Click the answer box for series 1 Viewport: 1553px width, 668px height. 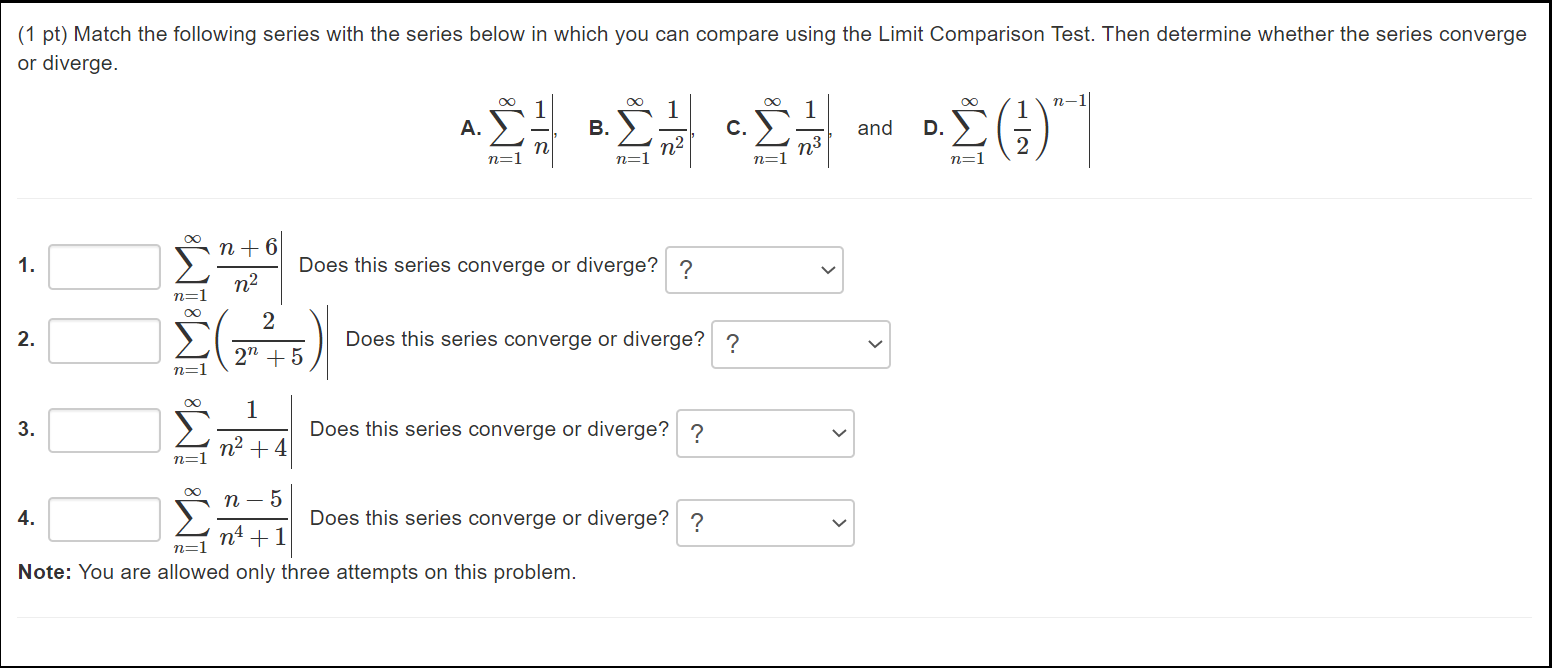(104, 267)
